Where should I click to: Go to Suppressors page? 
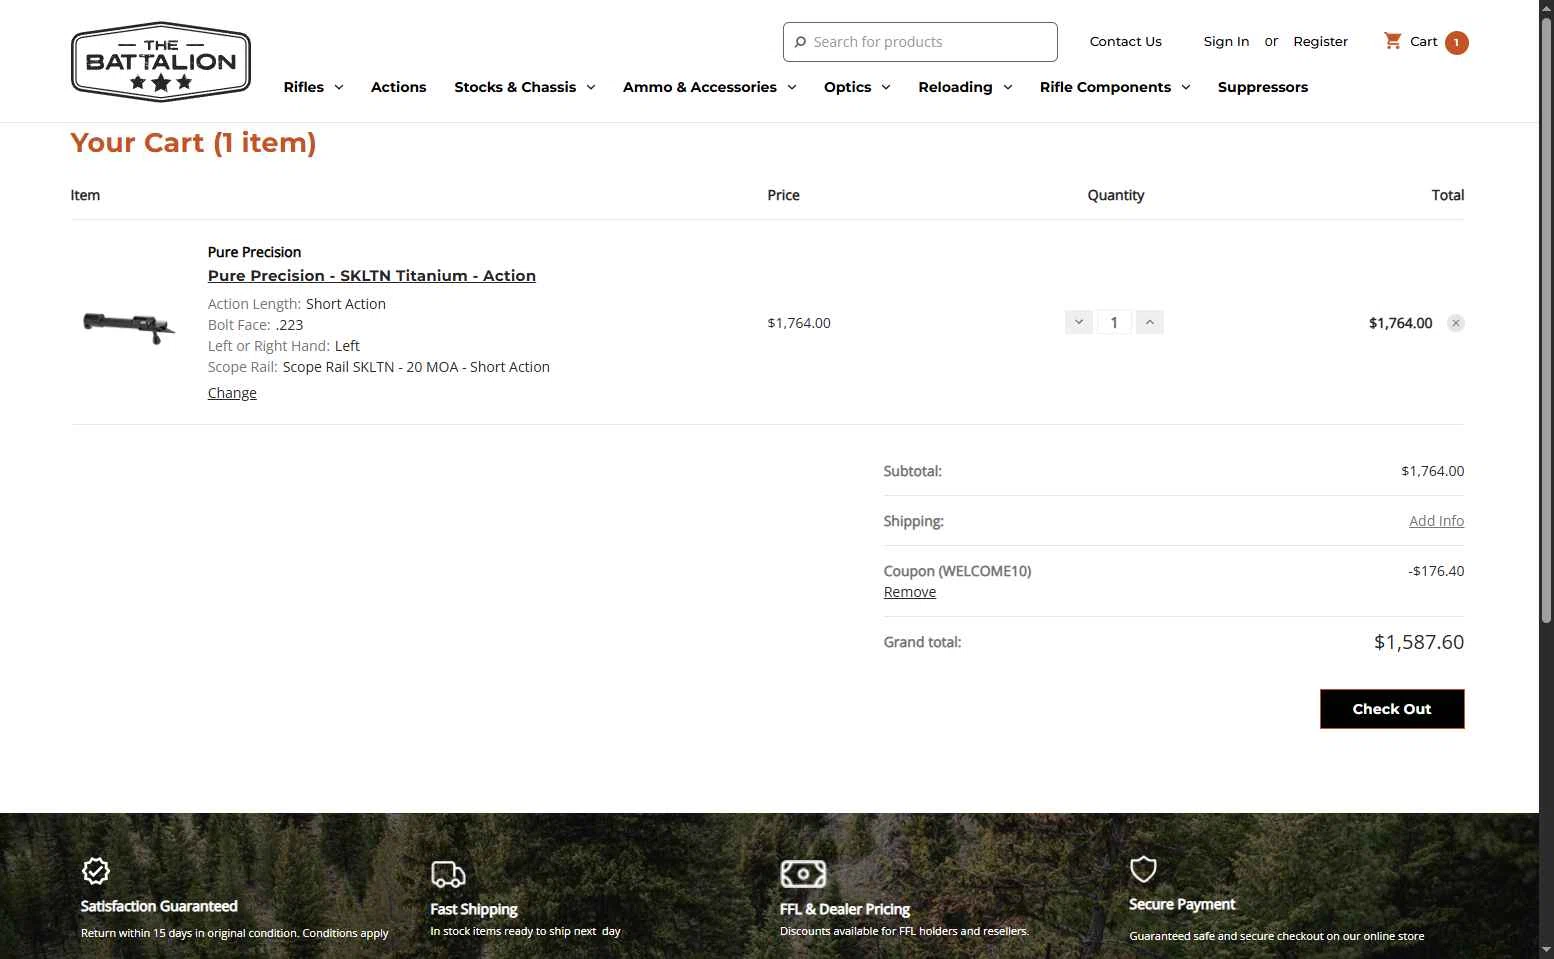[1263, 87]
